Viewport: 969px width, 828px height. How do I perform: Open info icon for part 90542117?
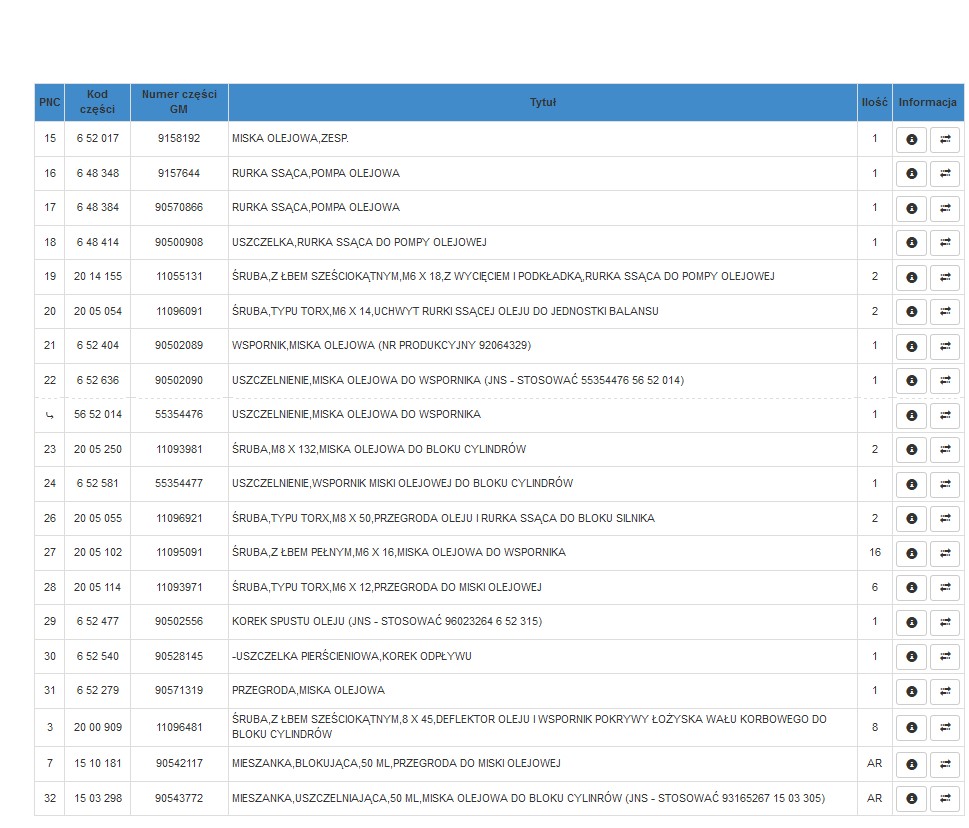click(911, 764)
